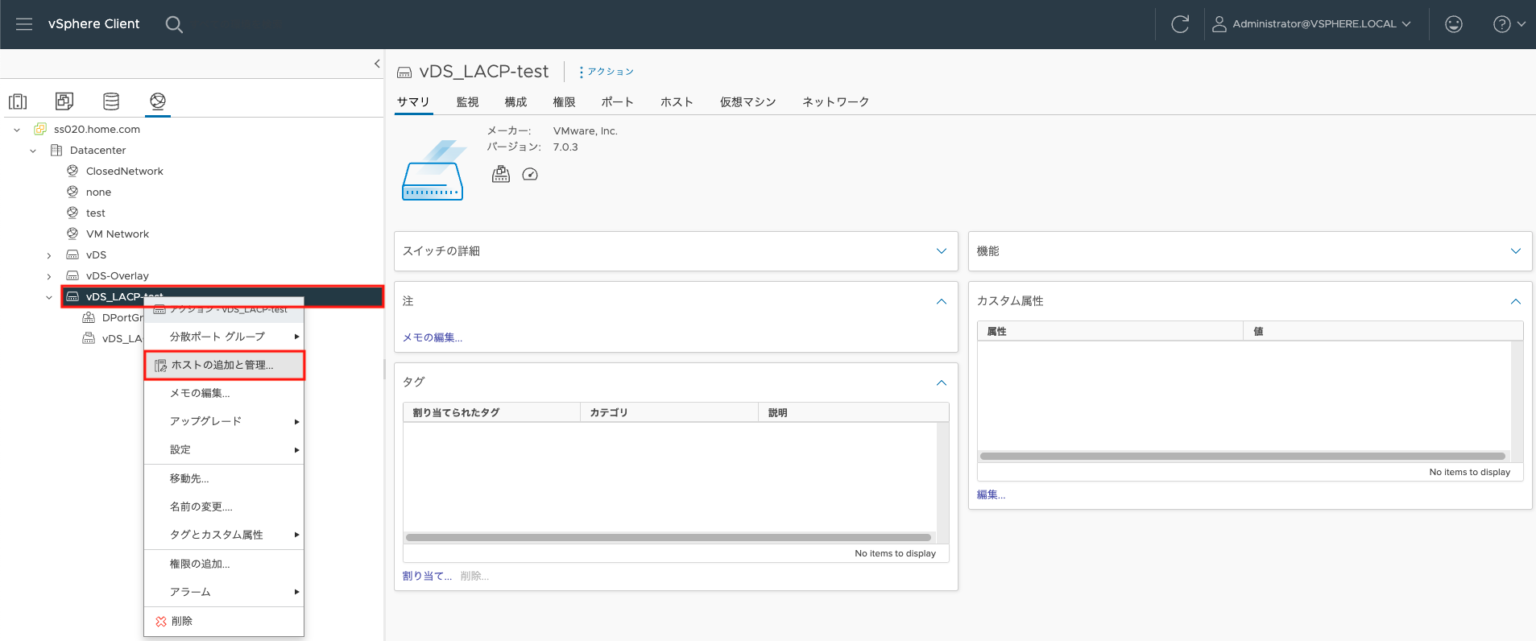Click the Networking inventory view icon

[x=156, y=101]
